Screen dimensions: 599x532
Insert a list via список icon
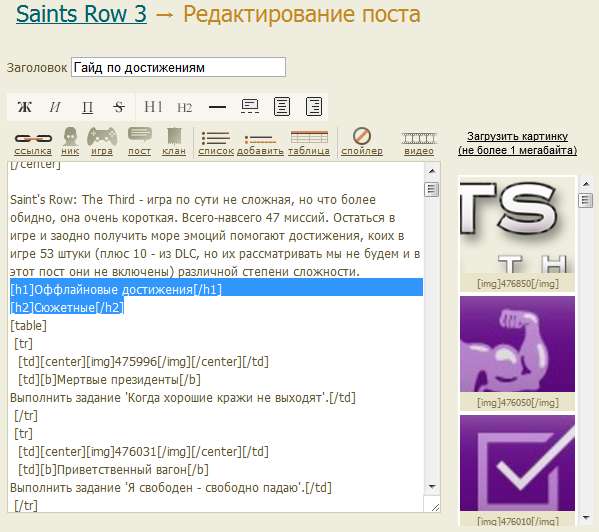pos(216,143)
